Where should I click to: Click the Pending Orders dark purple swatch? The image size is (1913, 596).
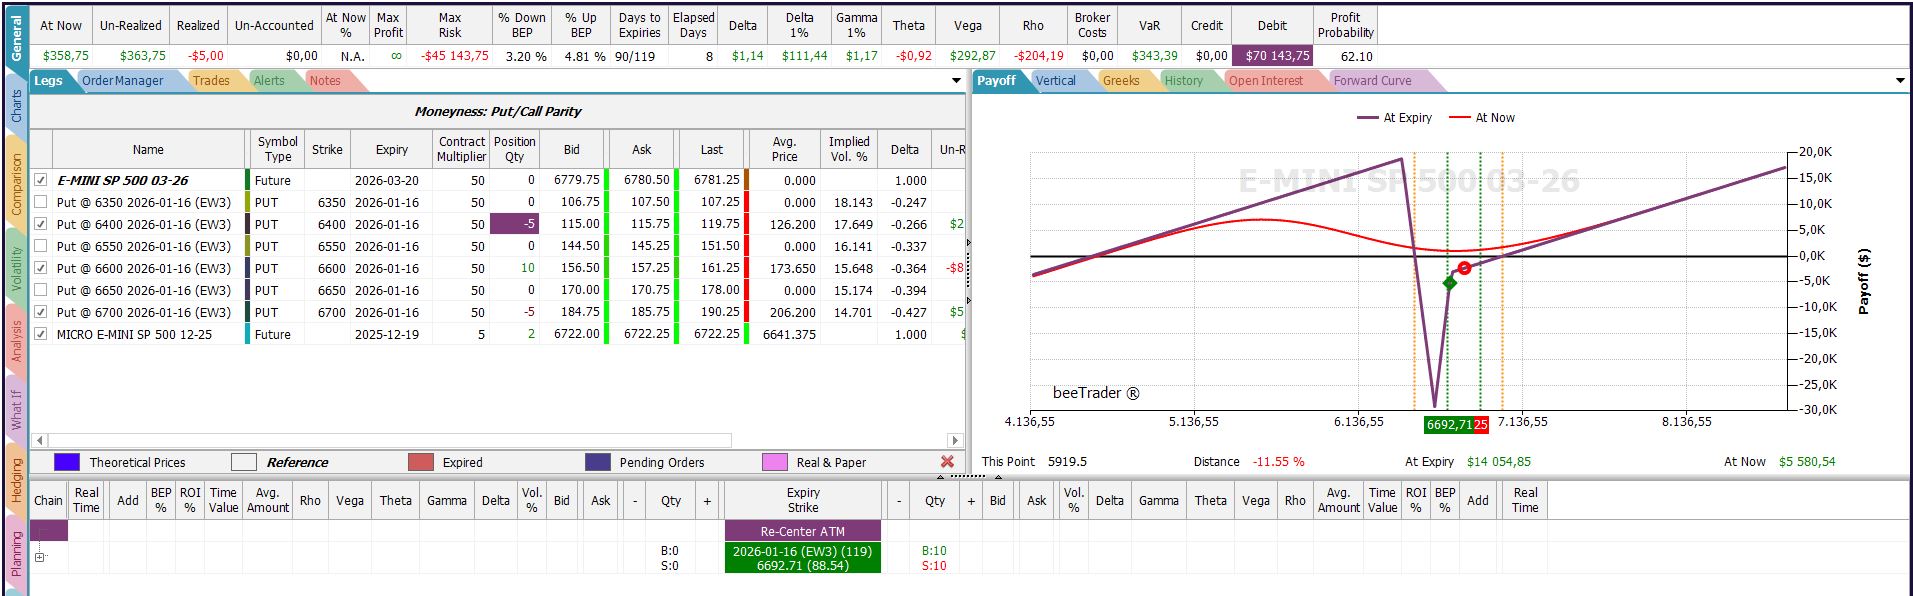[x=598, y=462]
